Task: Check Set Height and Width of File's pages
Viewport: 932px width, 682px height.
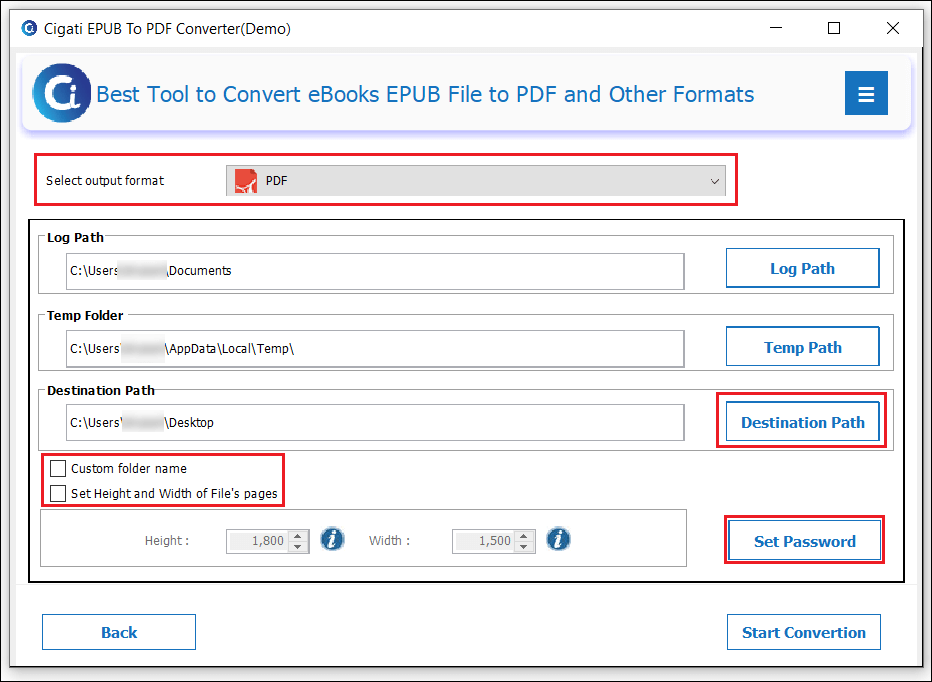Action: [x=57, y=492]
